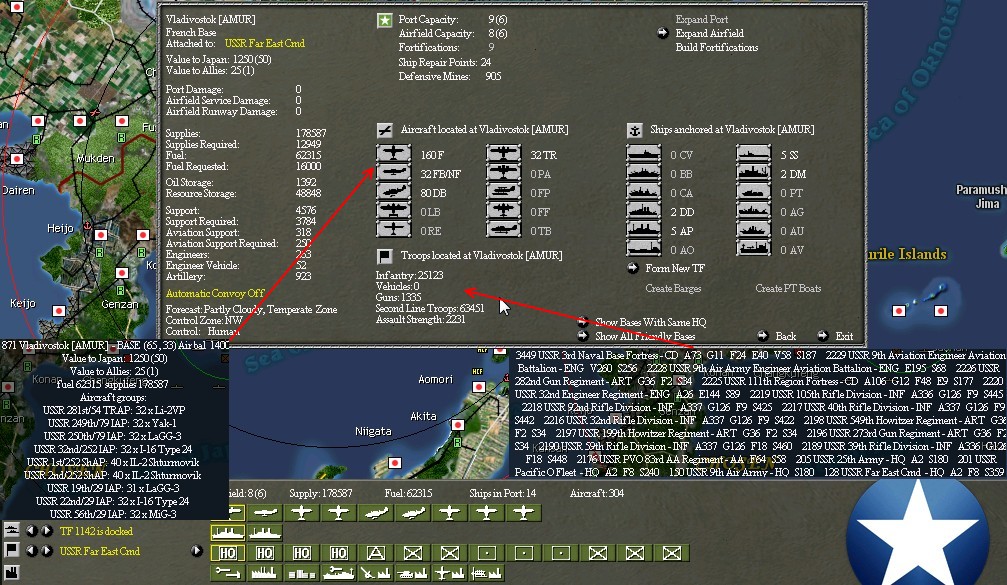This screenshot has width=1007, height=585.
Task: Click the AV seaplane tender icon
Action: 753,249
